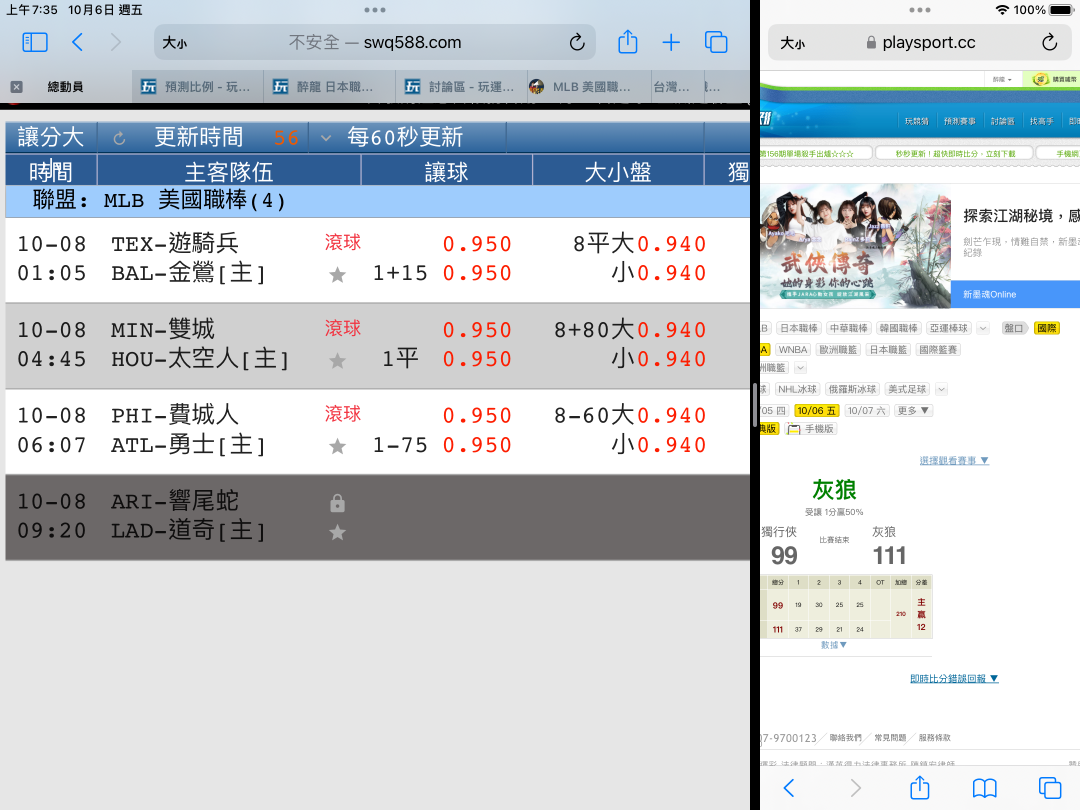Select the 讓分大 header button

pyautogui.click(x=51, y=137)
